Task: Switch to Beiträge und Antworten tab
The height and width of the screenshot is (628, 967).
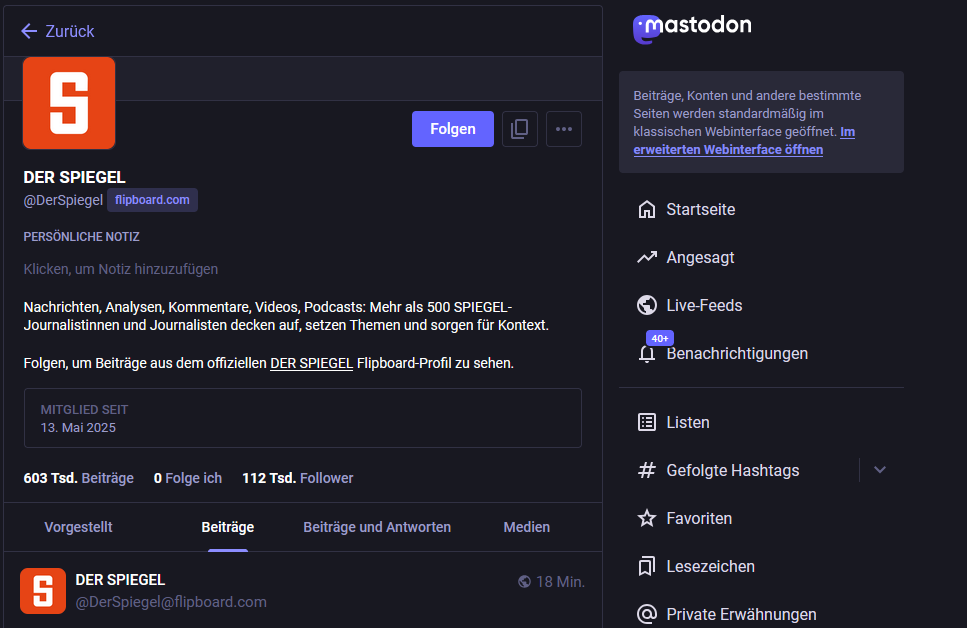Action: coord(377,527)
